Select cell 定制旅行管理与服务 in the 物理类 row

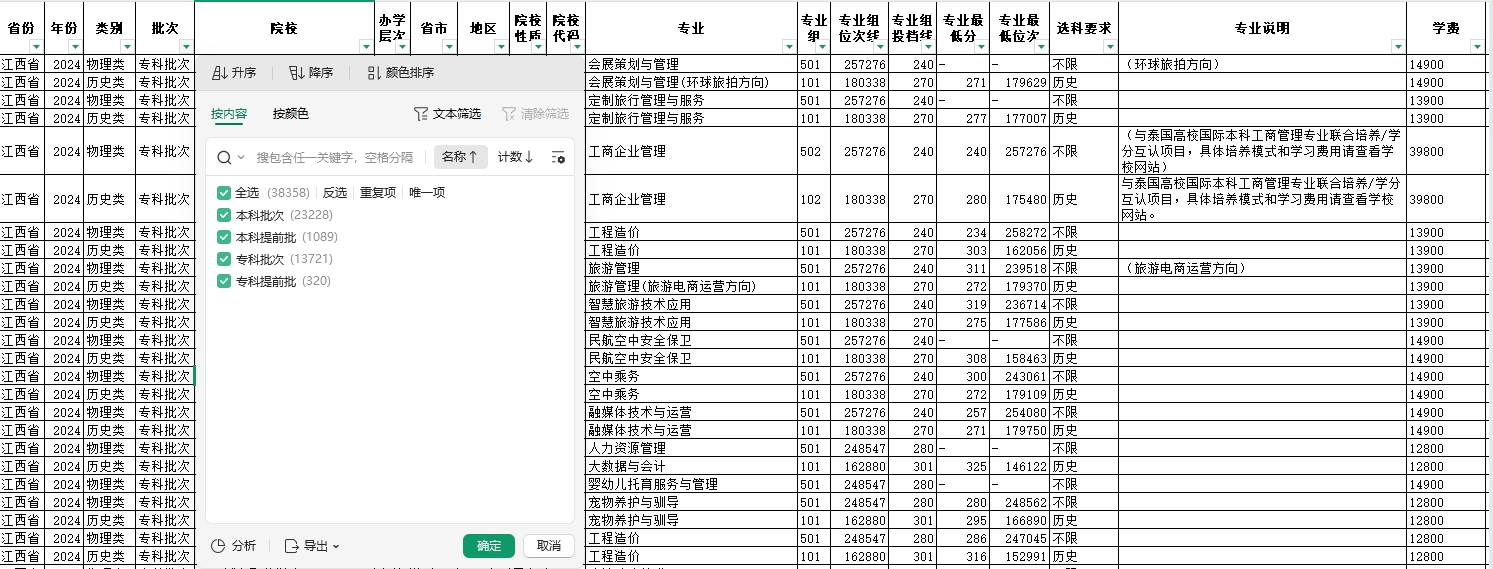pos(691,100)
